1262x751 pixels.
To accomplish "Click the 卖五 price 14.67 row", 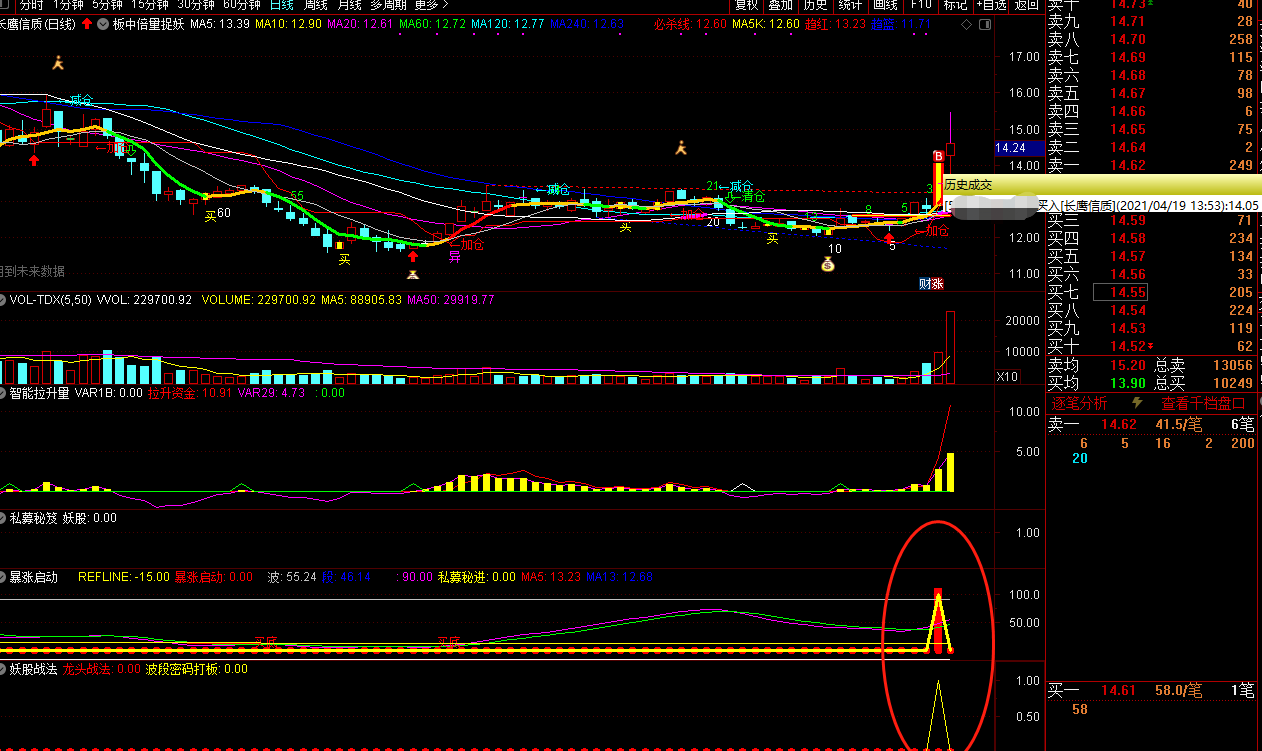I will 1151,93.
